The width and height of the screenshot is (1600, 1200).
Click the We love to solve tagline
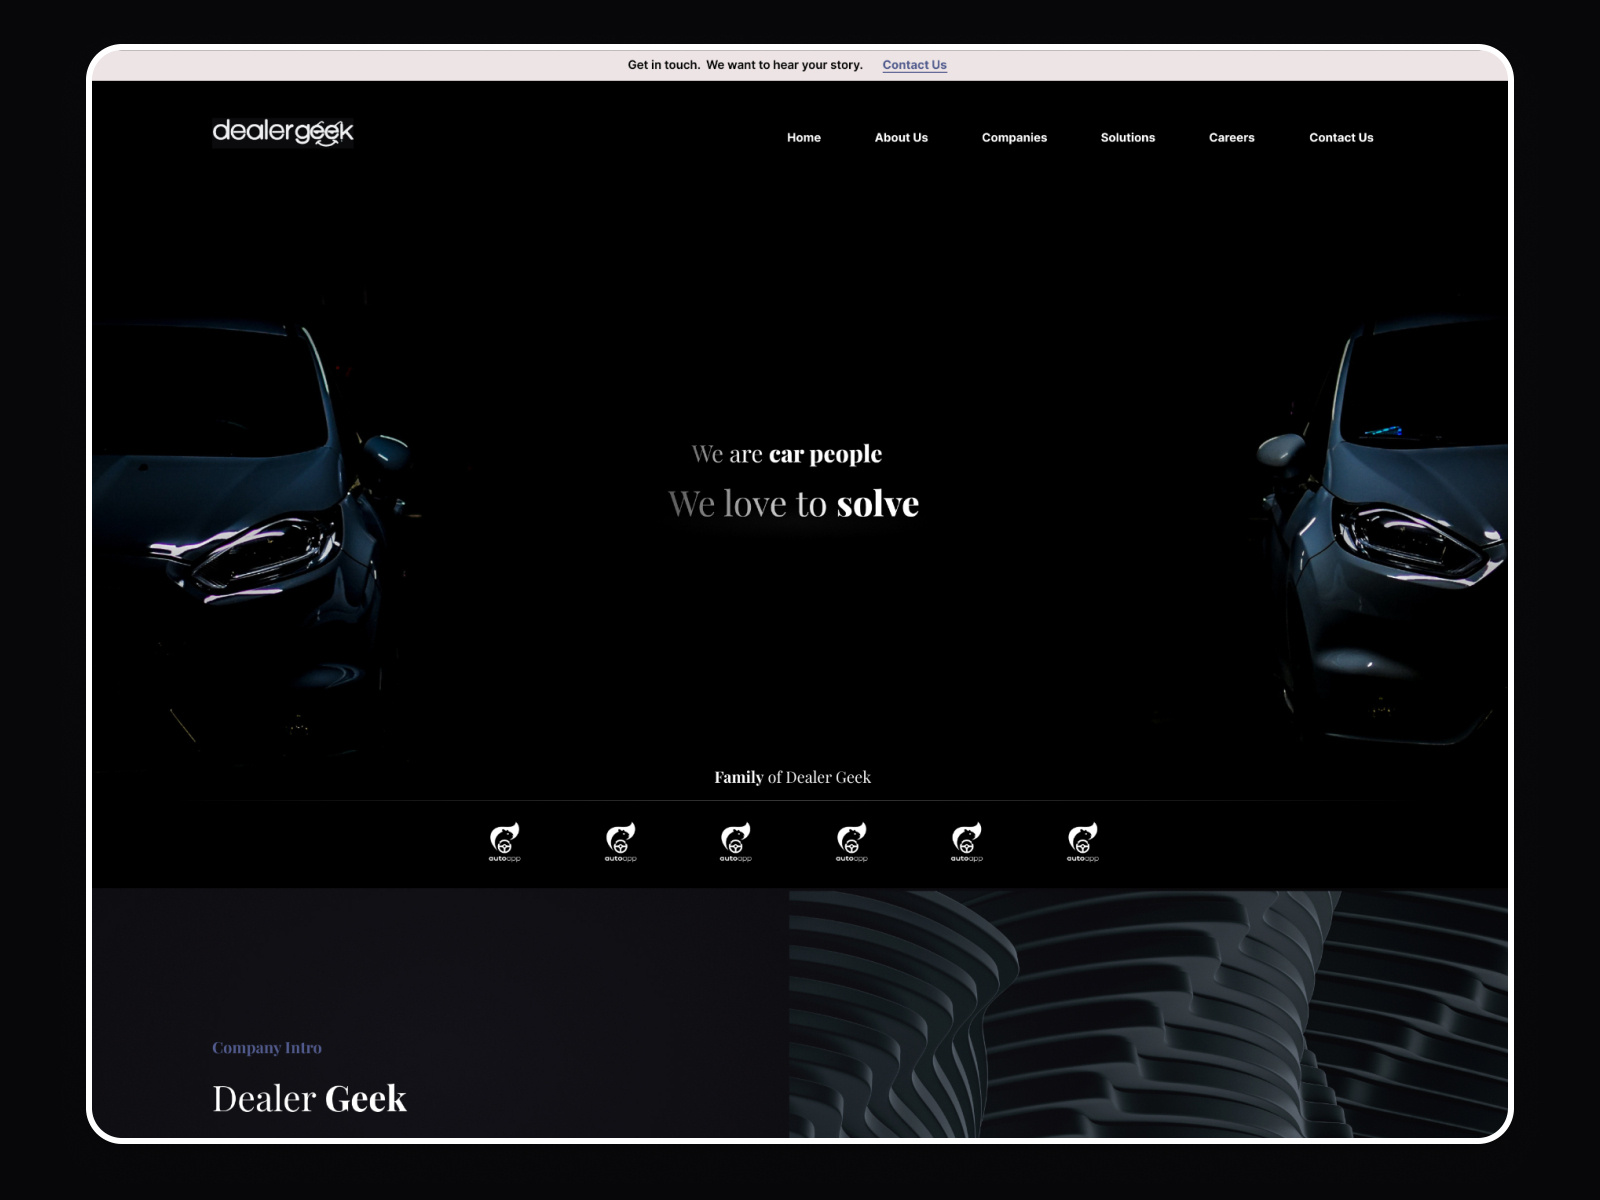(x=795, y=503)
